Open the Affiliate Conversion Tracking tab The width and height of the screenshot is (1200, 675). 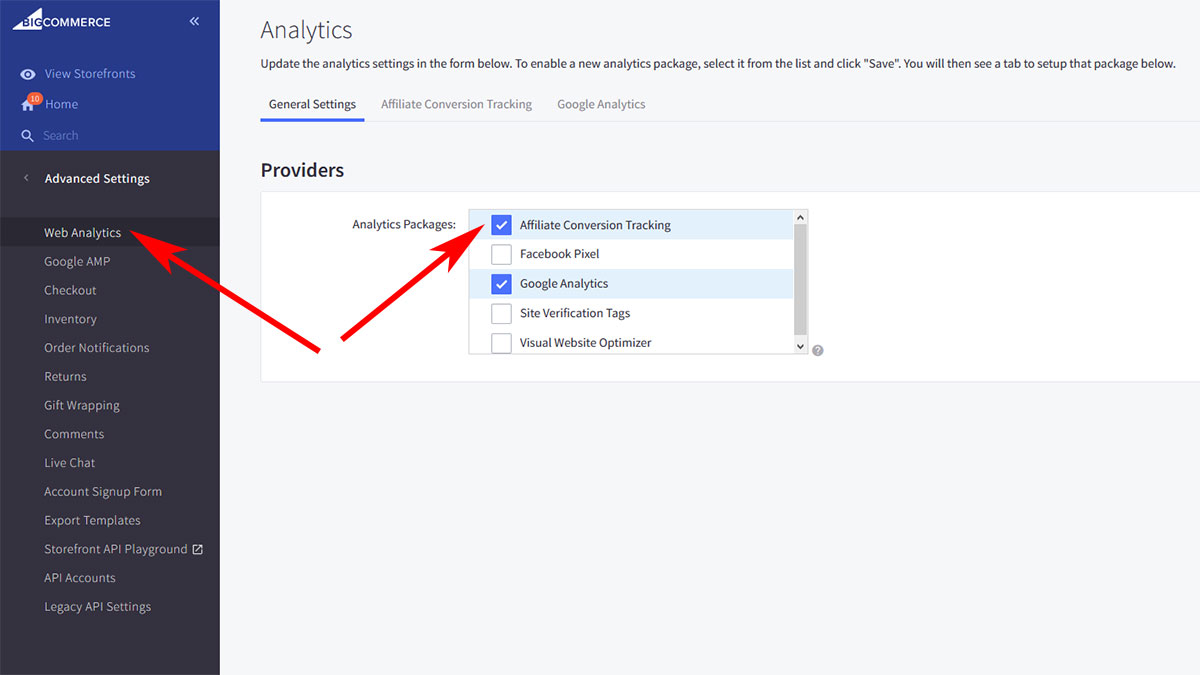pyautogui.click(x=456, y=104)
